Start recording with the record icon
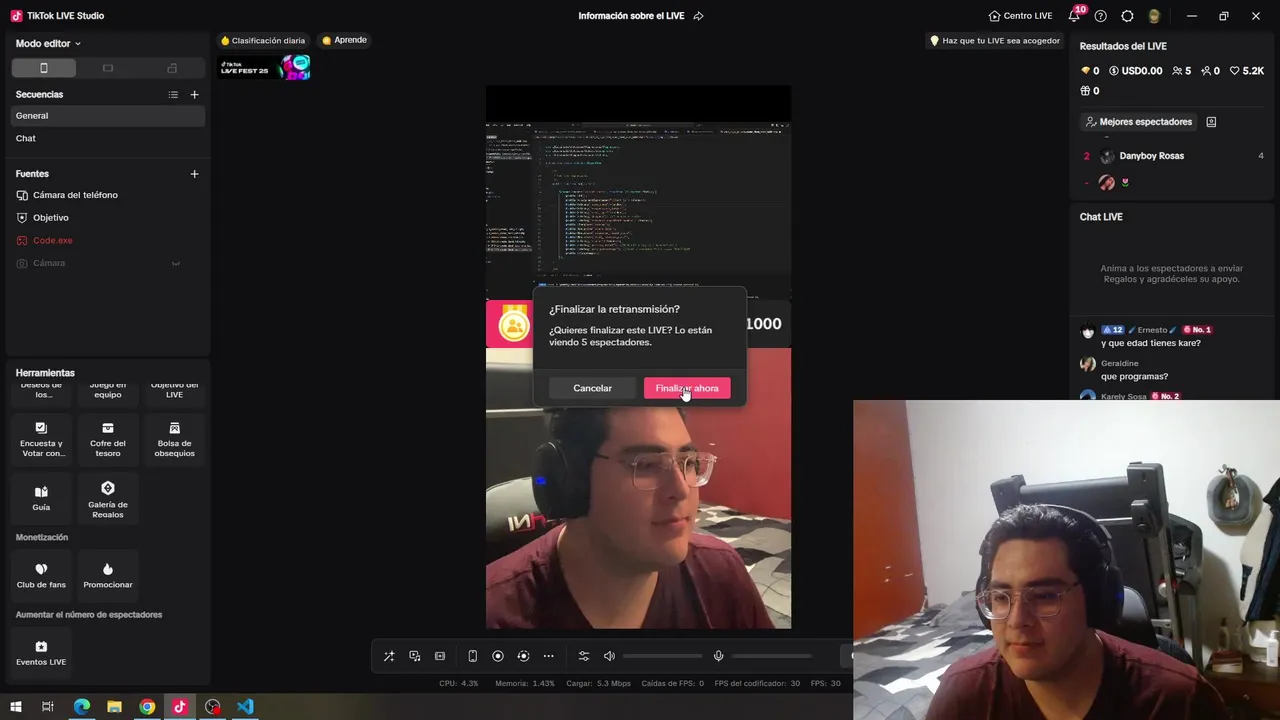Screen dimensions: 1280x720 (498, 656)
